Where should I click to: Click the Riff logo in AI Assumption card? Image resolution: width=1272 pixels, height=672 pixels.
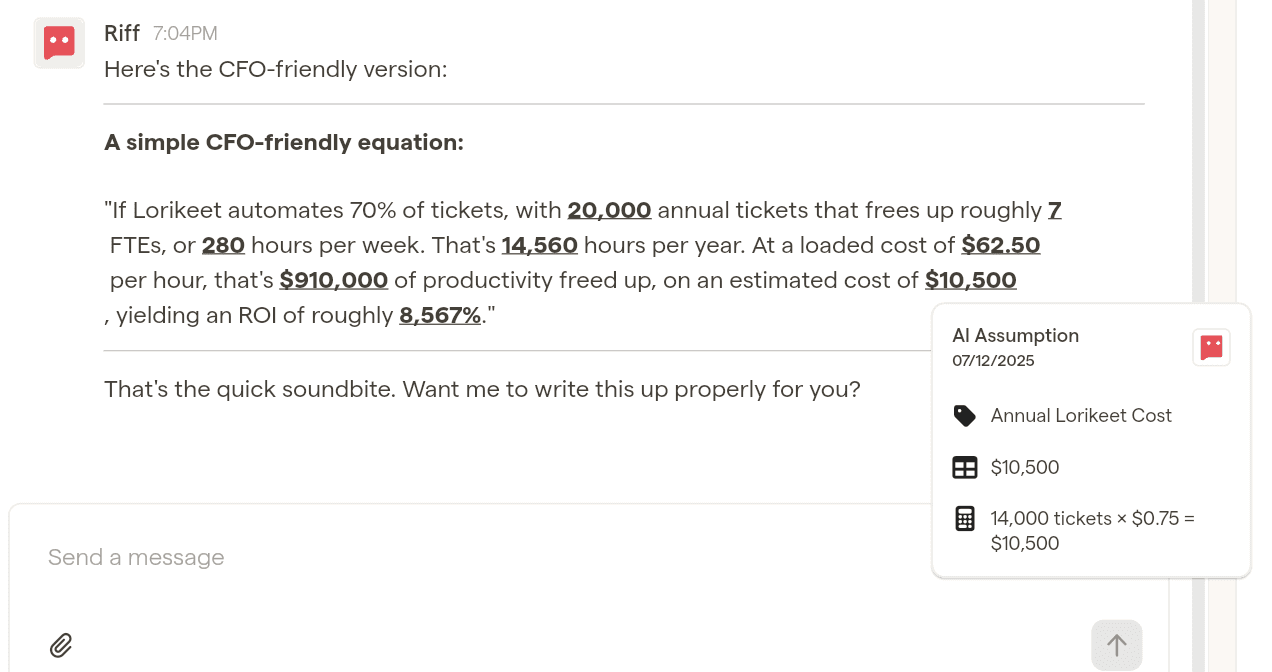(x=1211, y=348)
